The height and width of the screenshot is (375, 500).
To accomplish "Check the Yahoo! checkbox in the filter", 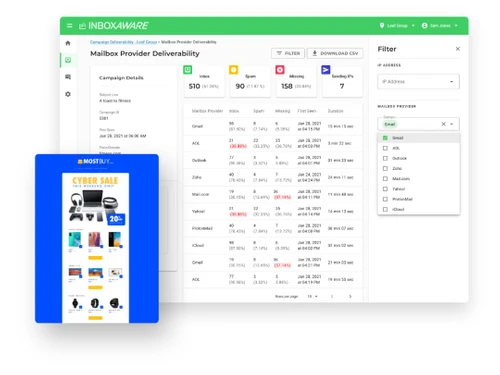I will [x=385, y=189].
